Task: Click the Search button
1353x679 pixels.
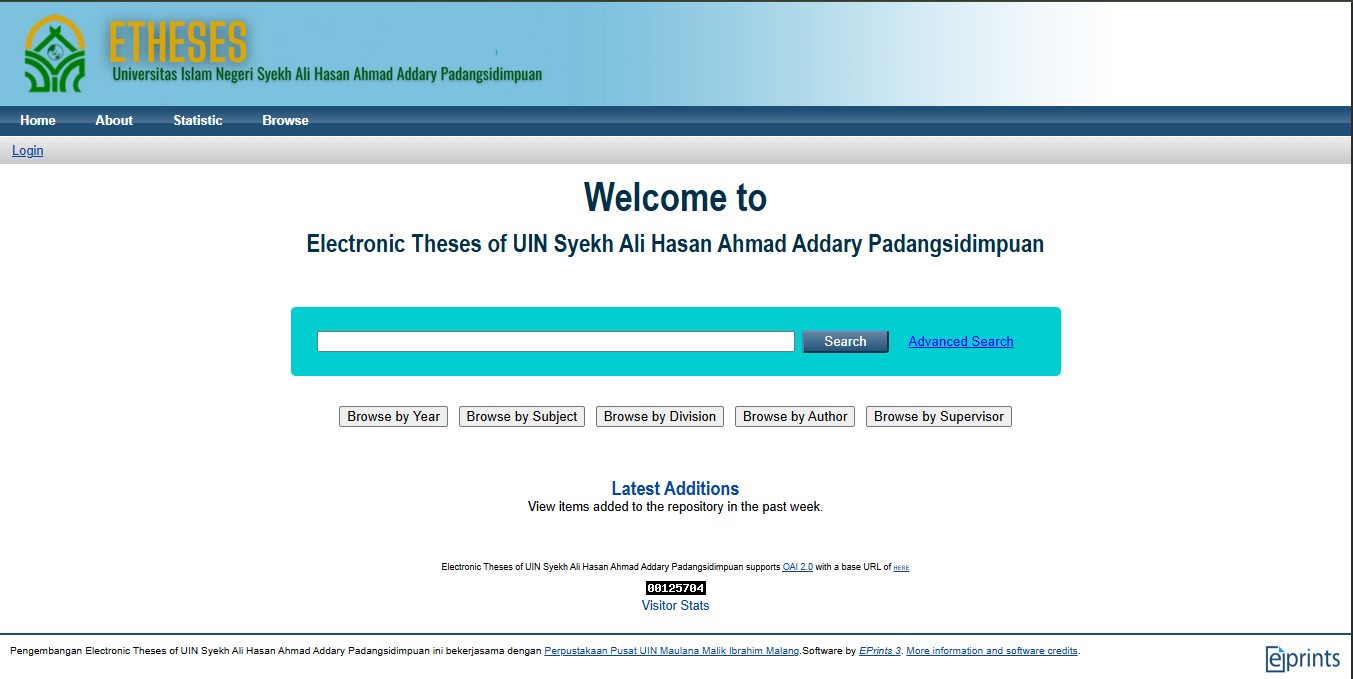Action: click(x=845, y=342)
